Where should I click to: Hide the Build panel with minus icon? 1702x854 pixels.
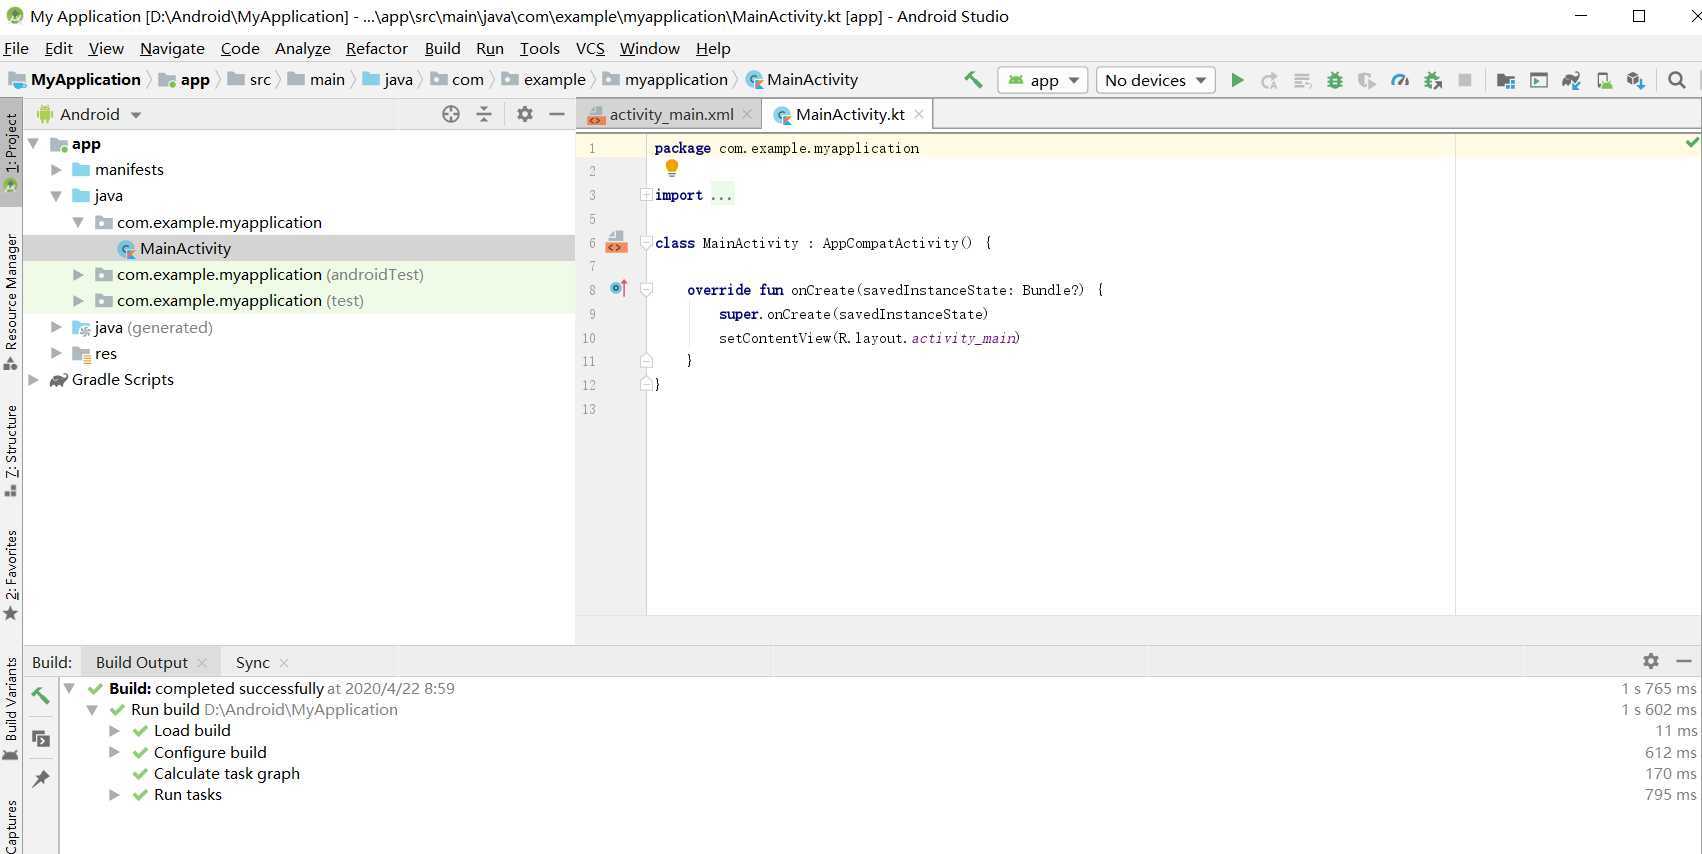coord(1684,661)
